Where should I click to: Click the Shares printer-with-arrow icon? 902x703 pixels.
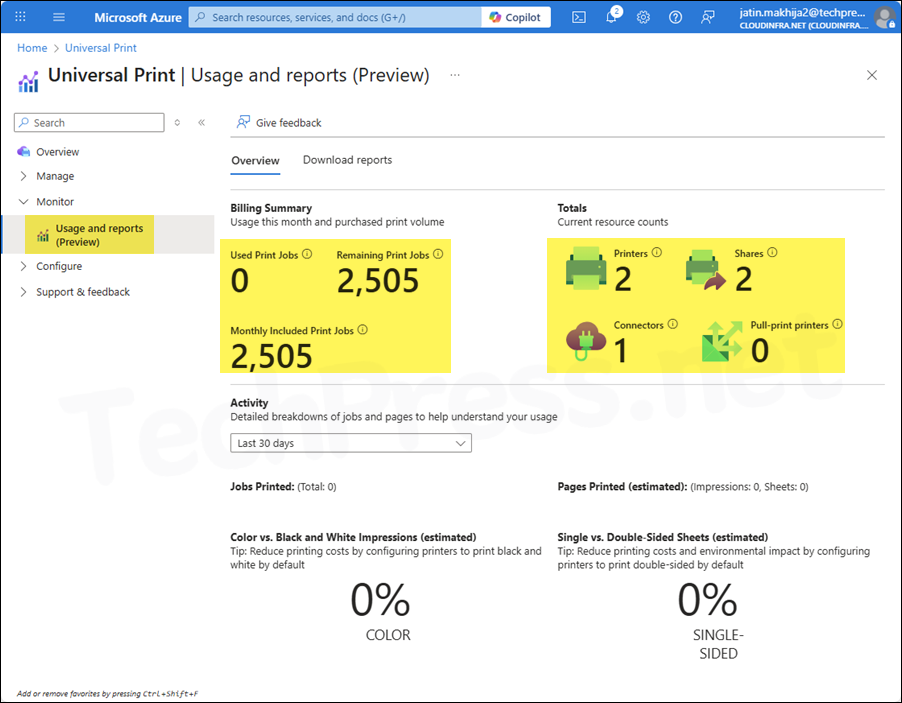(x=705, y=270)
